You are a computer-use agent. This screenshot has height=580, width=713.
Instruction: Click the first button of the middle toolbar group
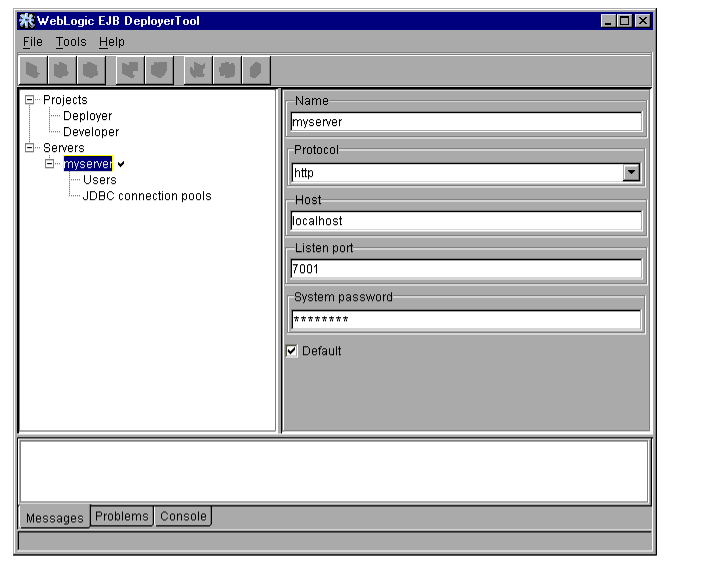pos(130,70)
